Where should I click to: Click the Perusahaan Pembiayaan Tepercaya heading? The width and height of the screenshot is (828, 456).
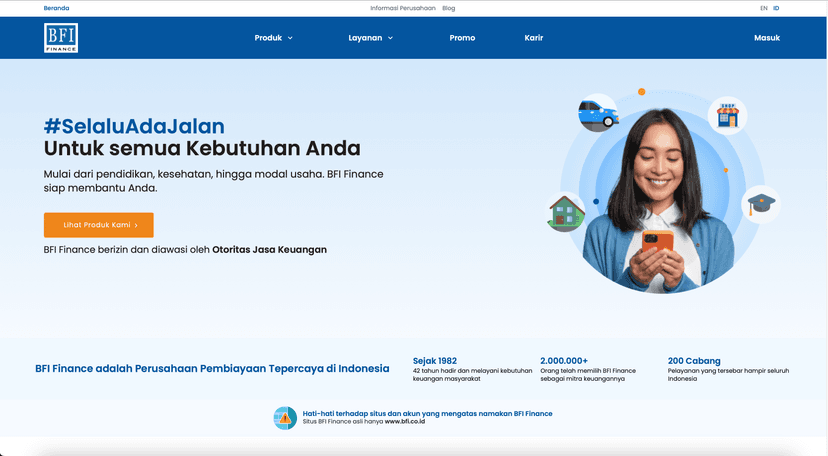coord(212,368)
